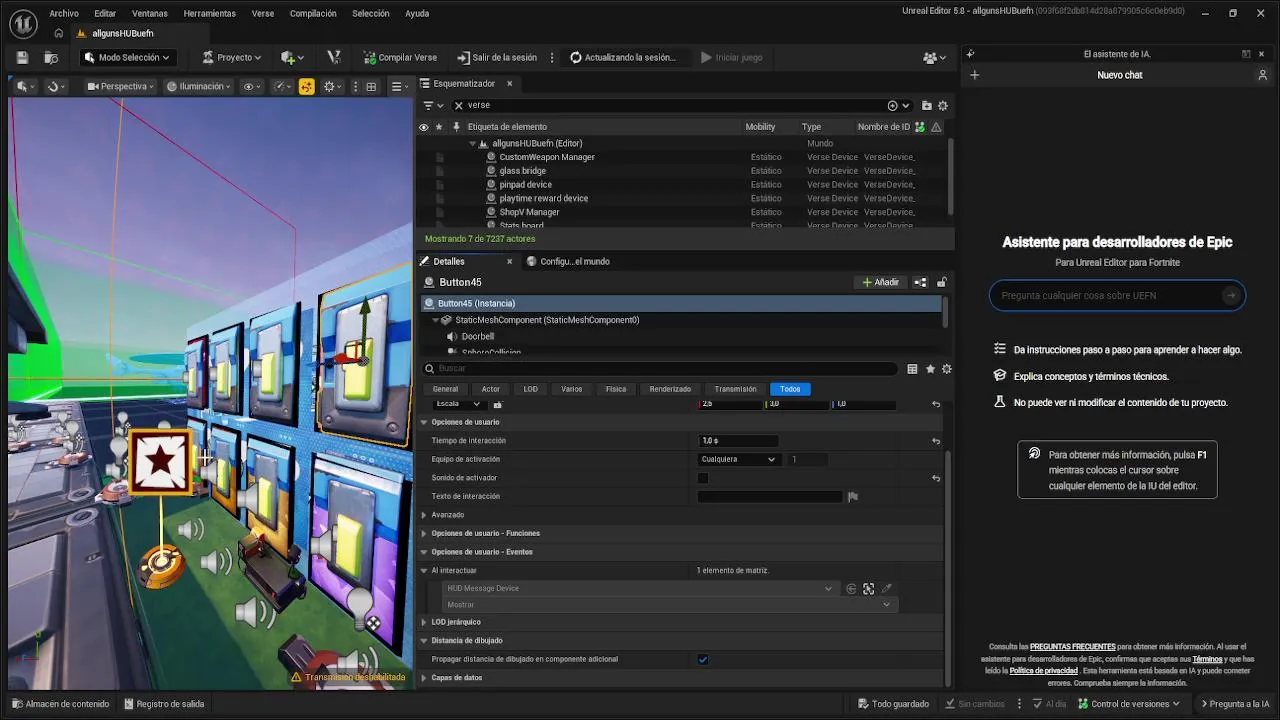The height and width of the screenshot is (720, 1280).
Task: Click the Compilar Verse button
Action: 400,57
